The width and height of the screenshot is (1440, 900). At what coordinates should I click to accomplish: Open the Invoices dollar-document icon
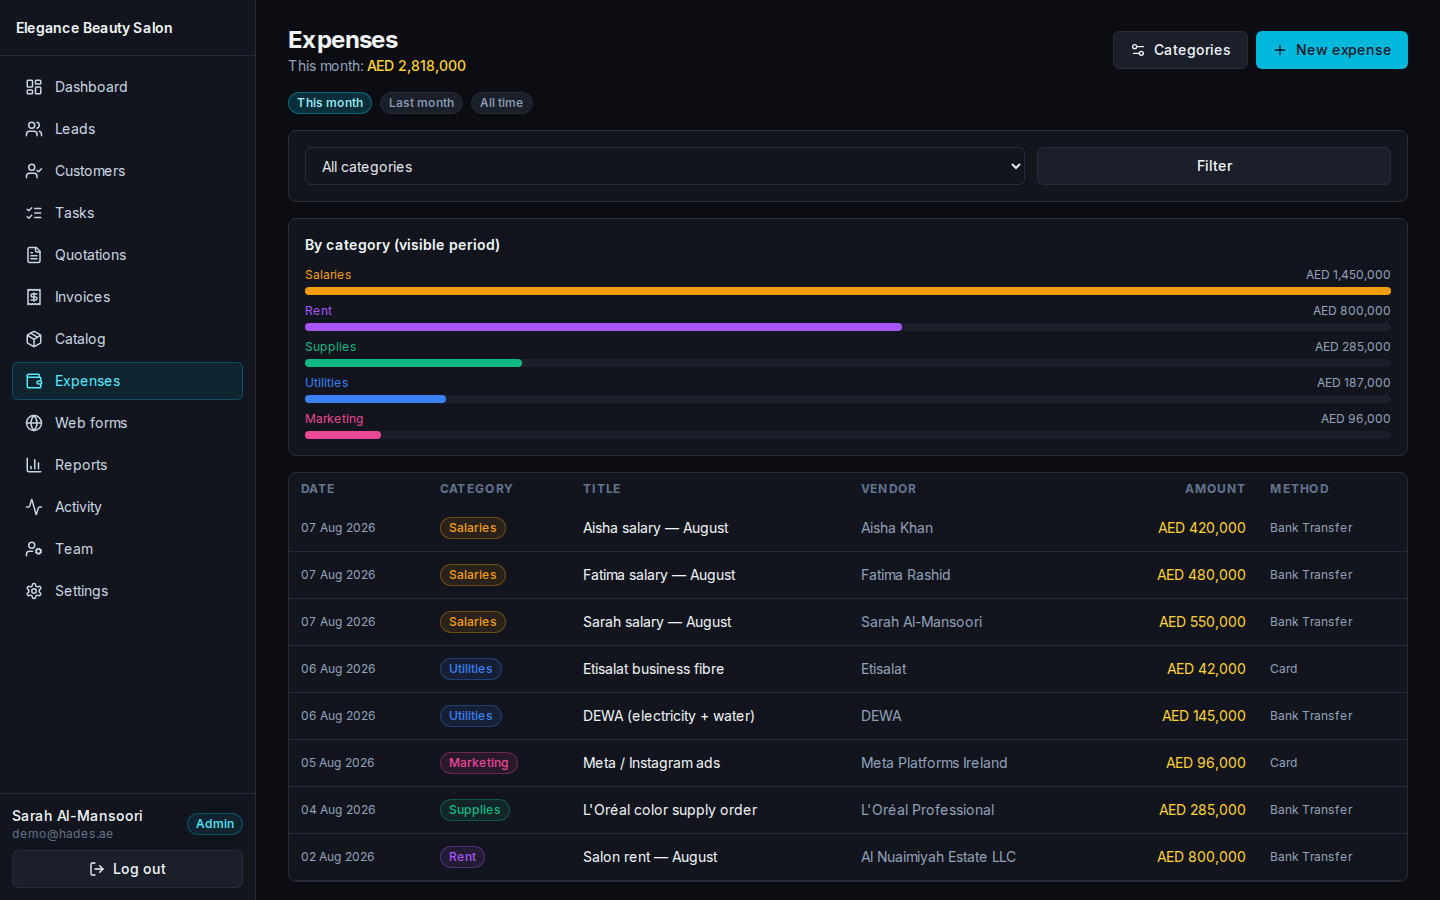(34, 297)
